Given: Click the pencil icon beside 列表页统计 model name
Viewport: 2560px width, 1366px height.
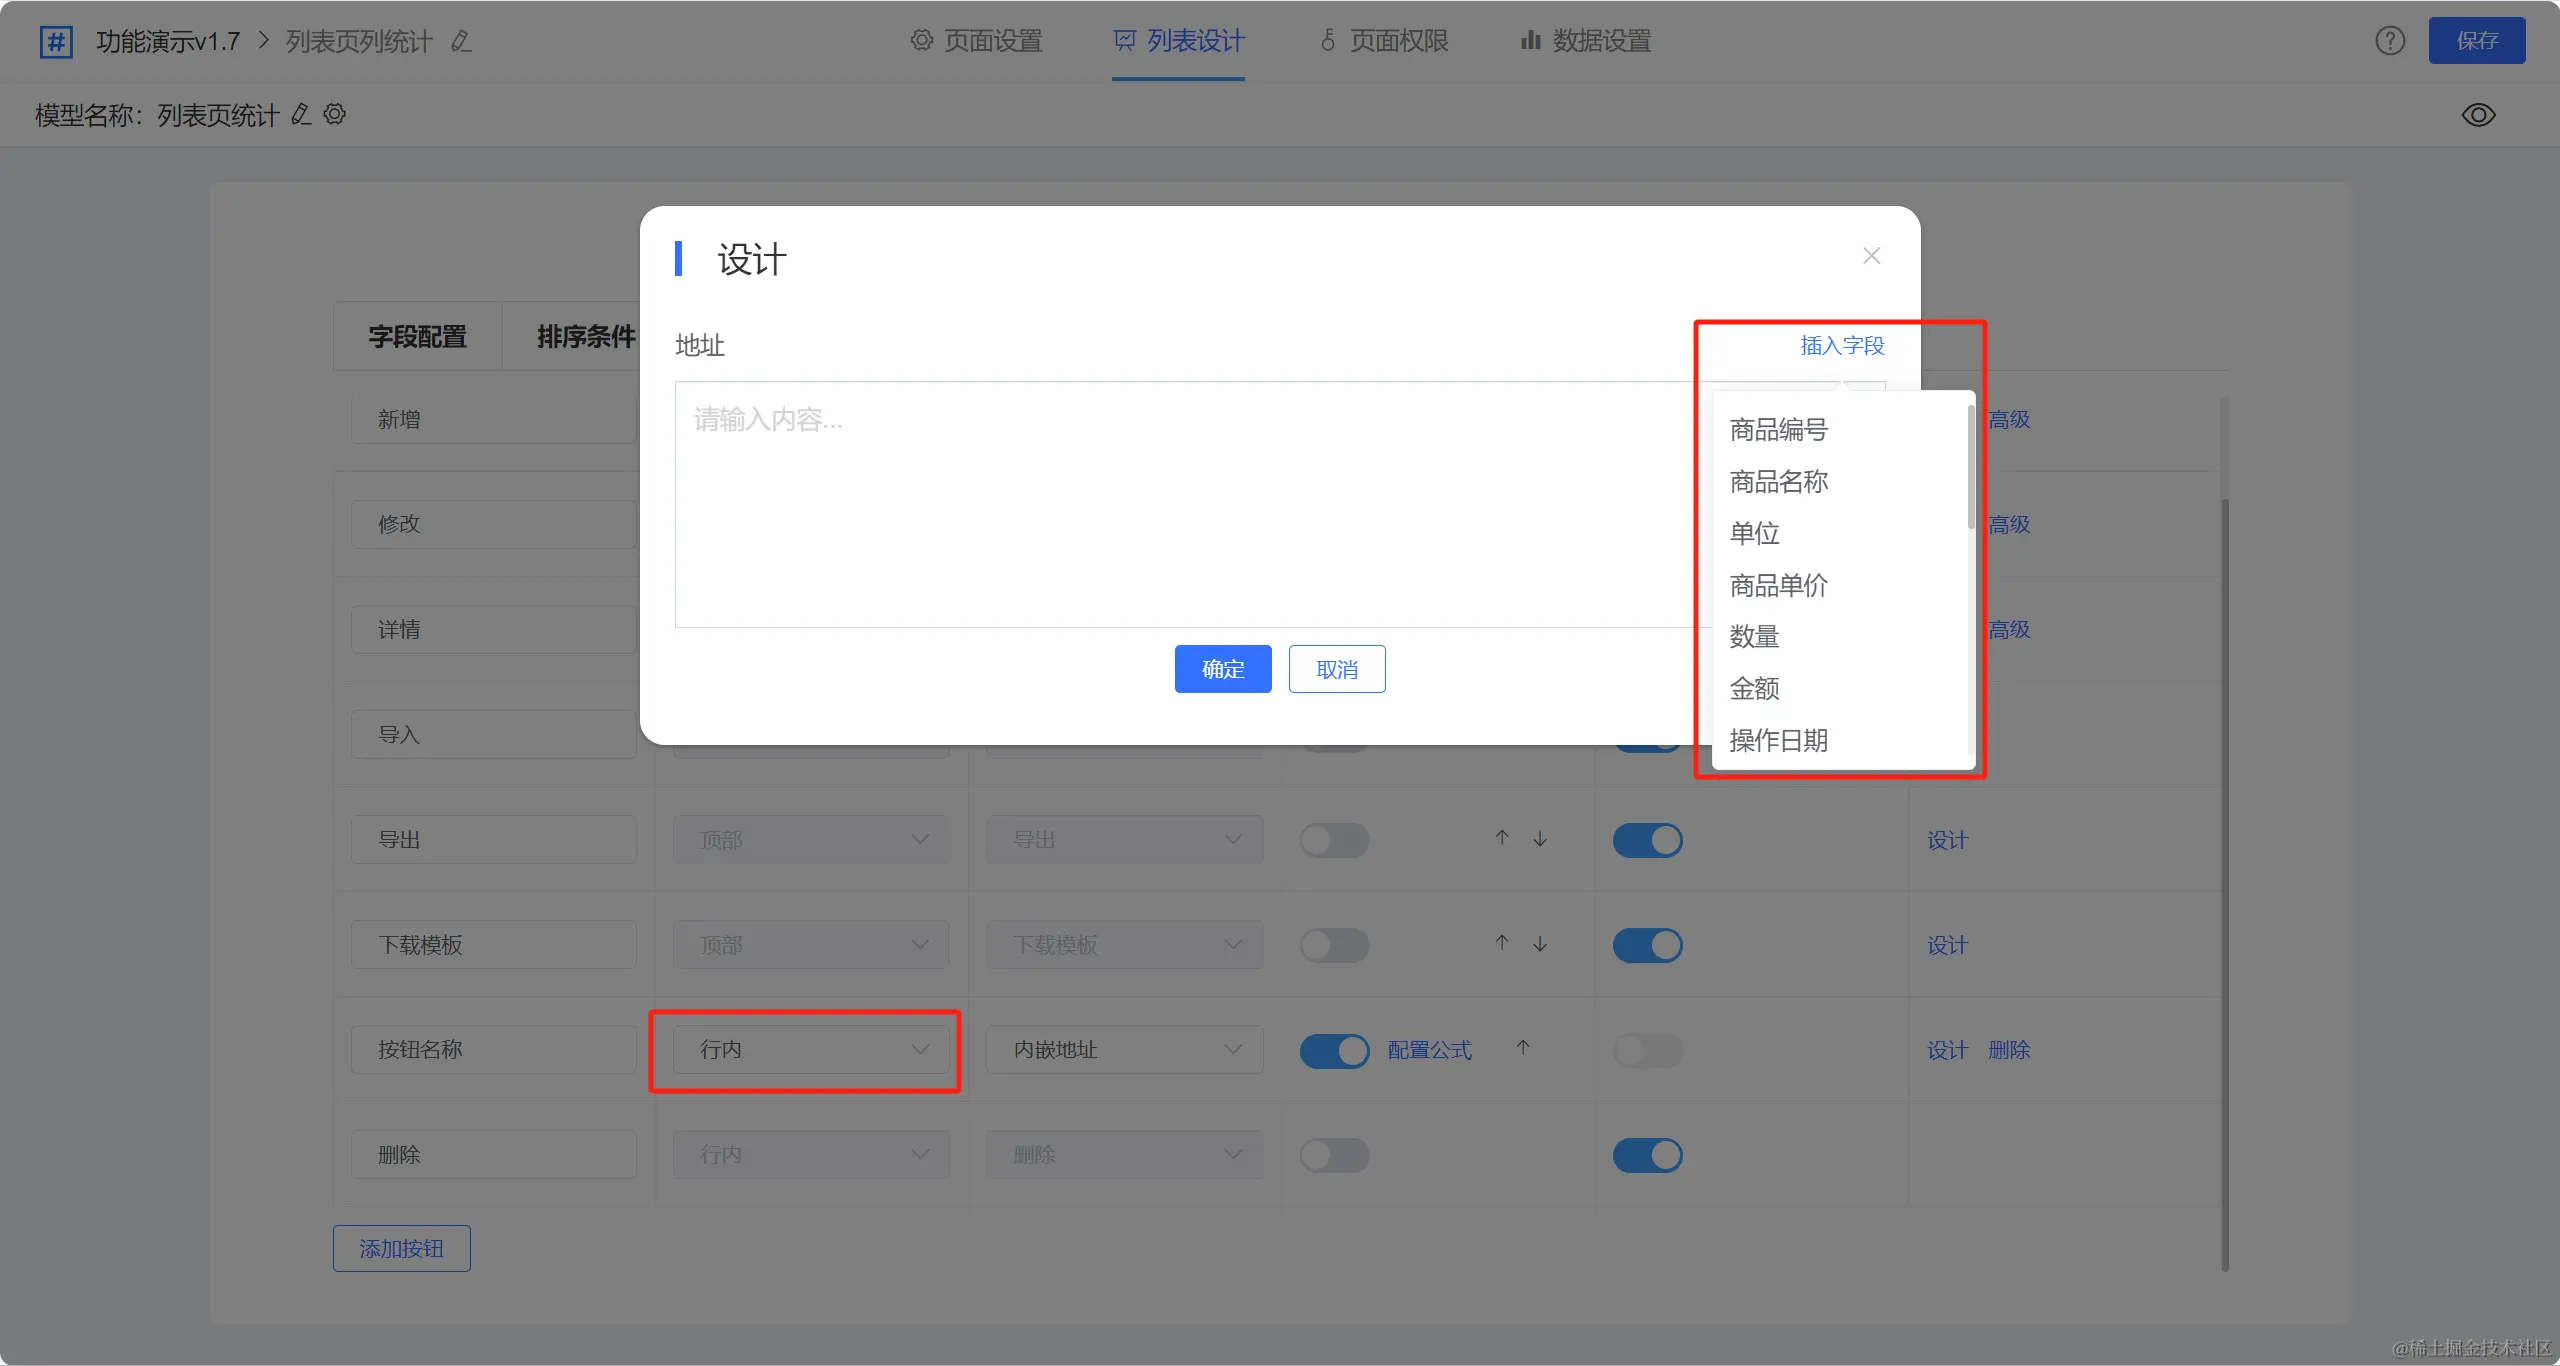Looking at the screenshot, I should point(301,115).
